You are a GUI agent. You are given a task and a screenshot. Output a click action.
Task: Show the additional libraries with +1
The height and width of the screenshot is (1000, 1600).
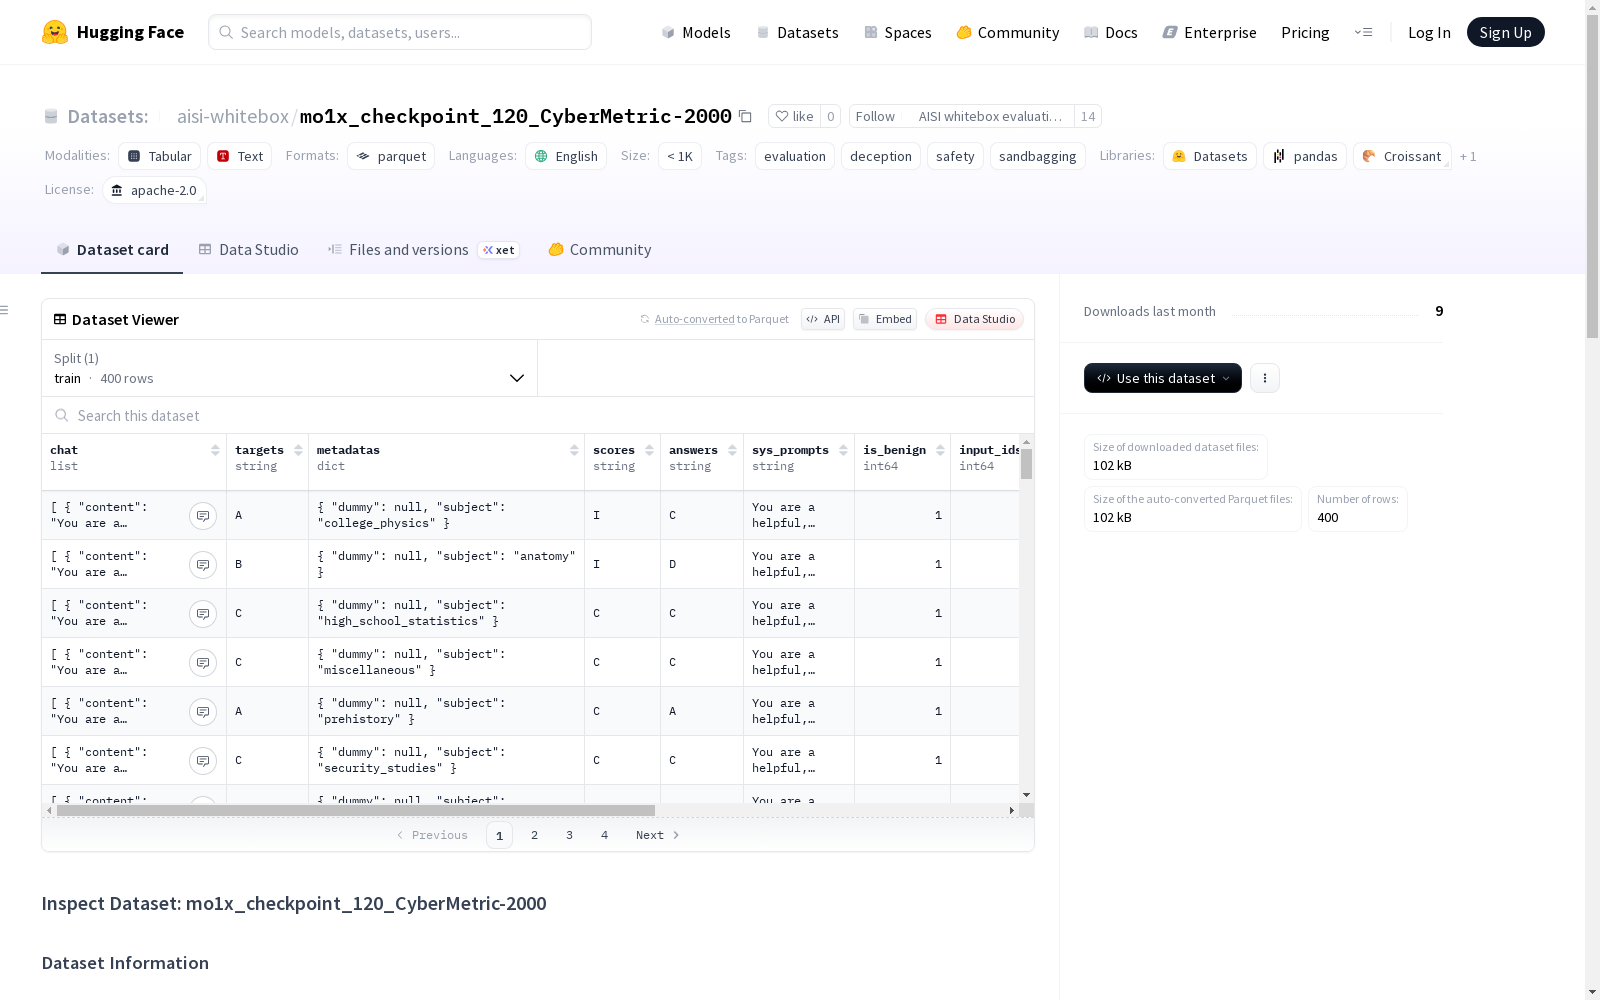[x=1468, y=156]
